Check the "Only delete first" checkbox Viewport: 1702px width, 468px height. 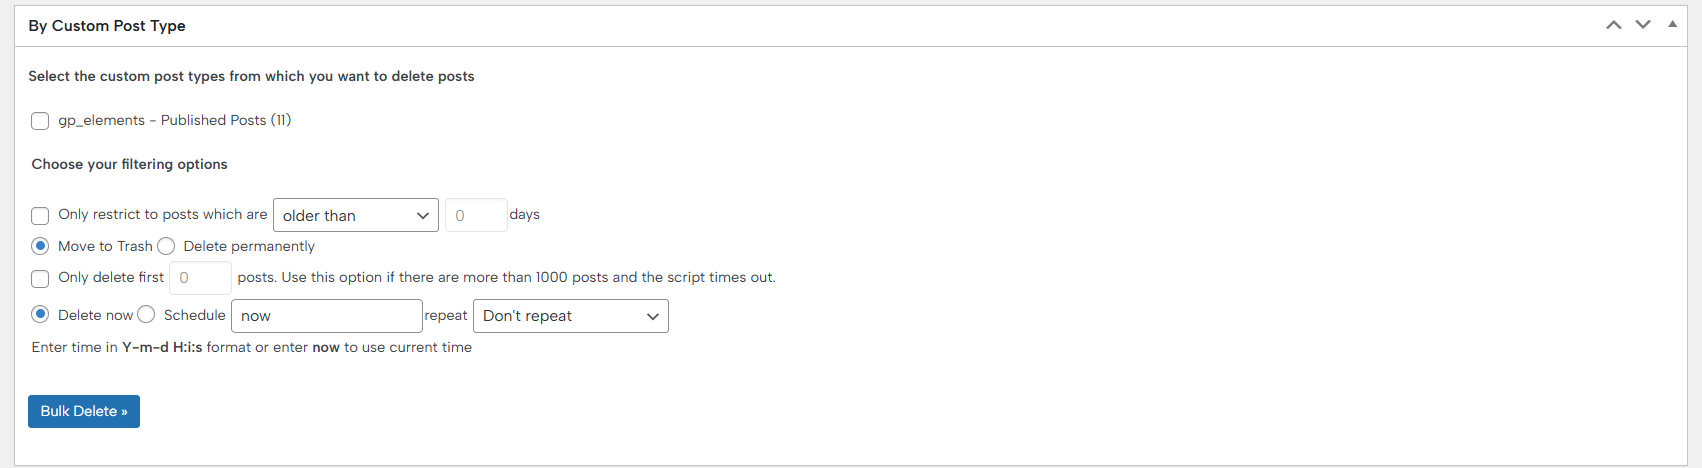click(x=40, y=278)
